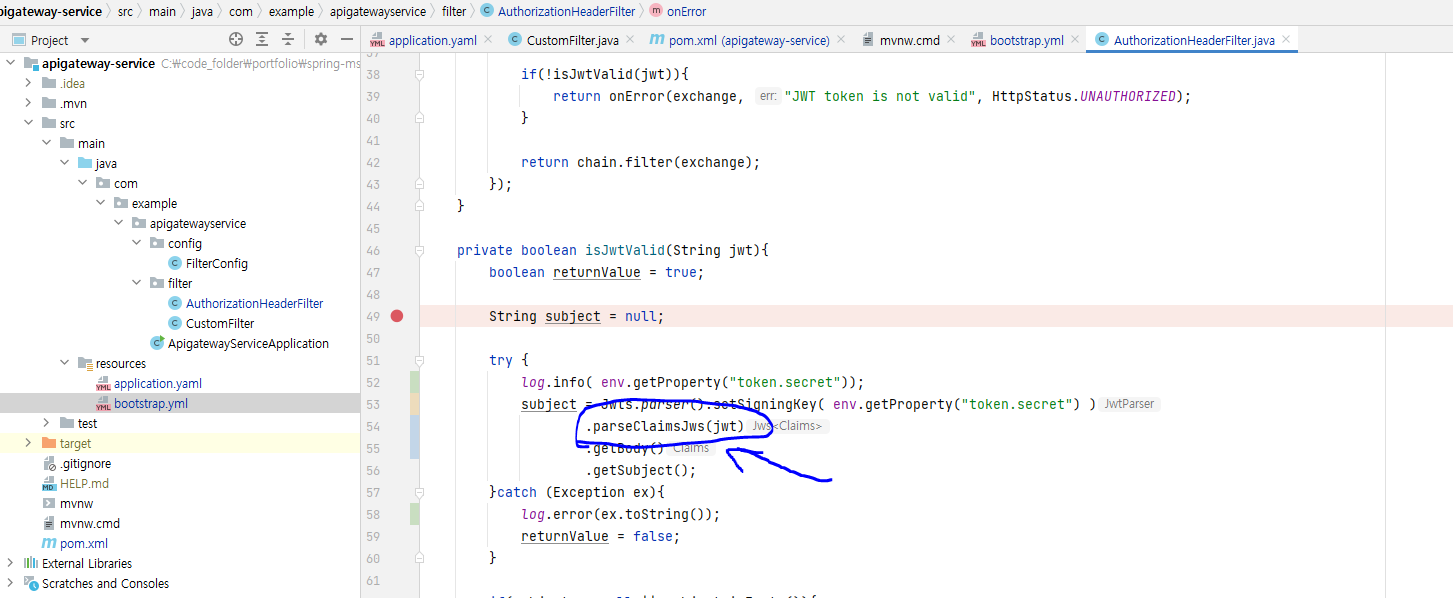1453x598 pixels.
Task: Place cursor on 'returnValue = false' line 59
Action: coord(600,536)
